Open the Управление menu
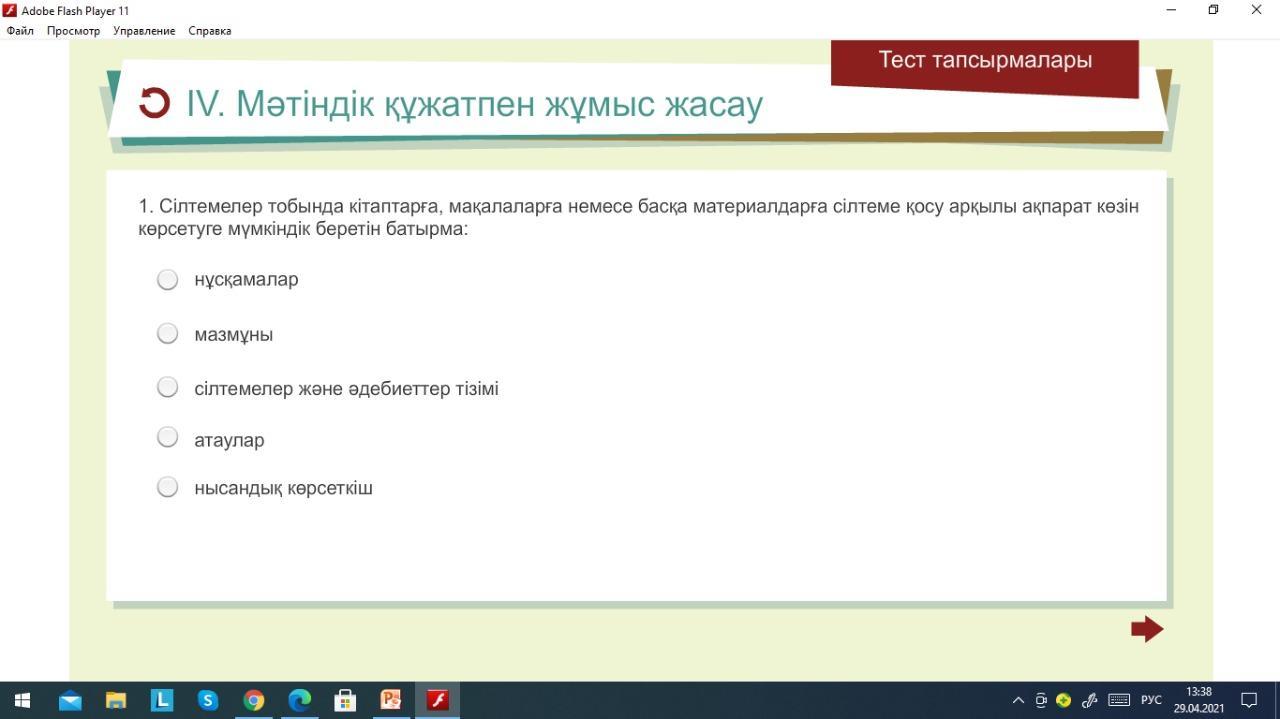 point(144,31)
